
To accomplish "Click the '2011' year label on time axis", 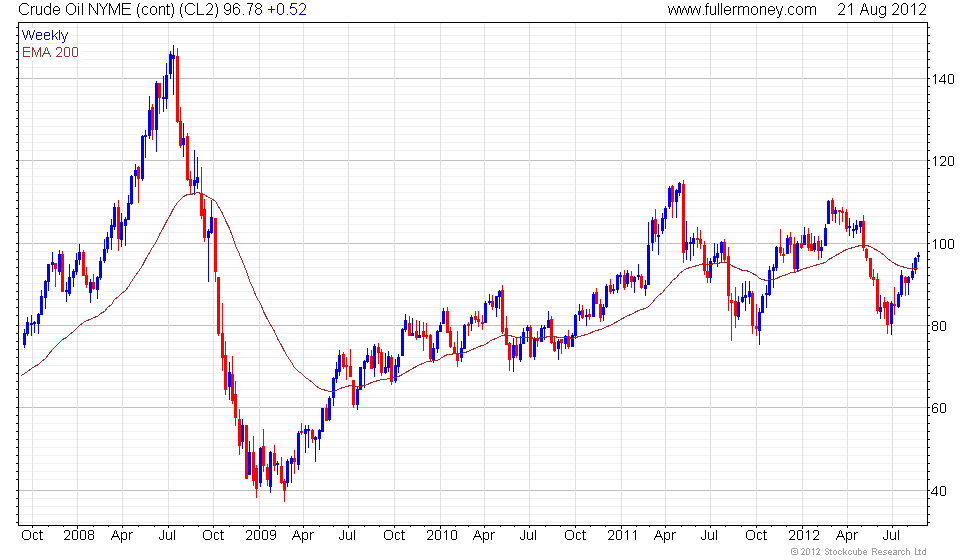I will click(x=622, y=536).
